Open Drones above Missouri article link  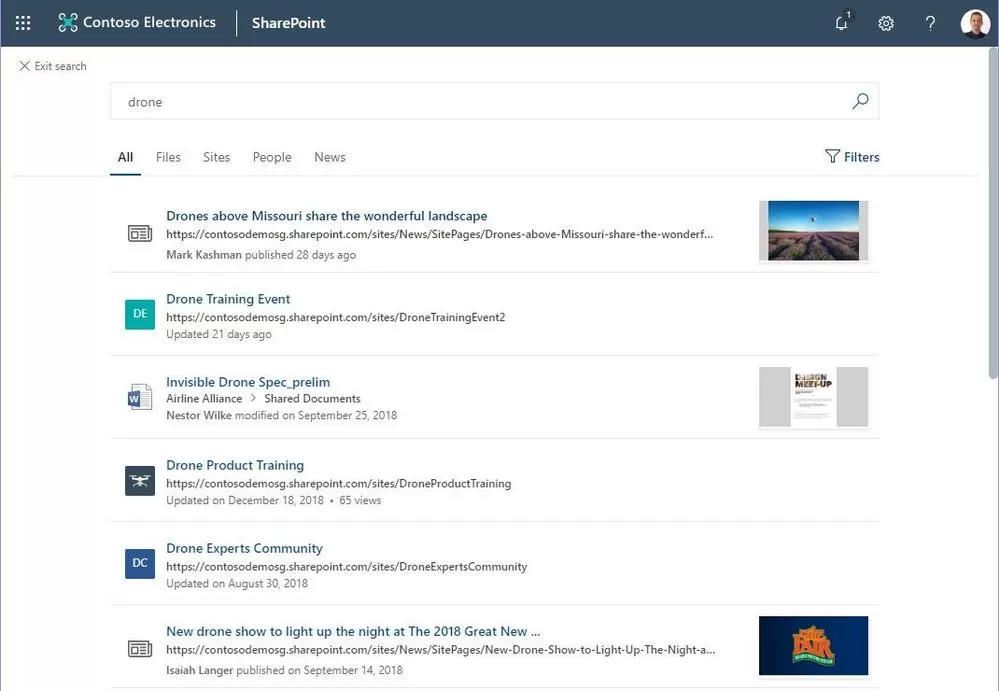[327, 216]
